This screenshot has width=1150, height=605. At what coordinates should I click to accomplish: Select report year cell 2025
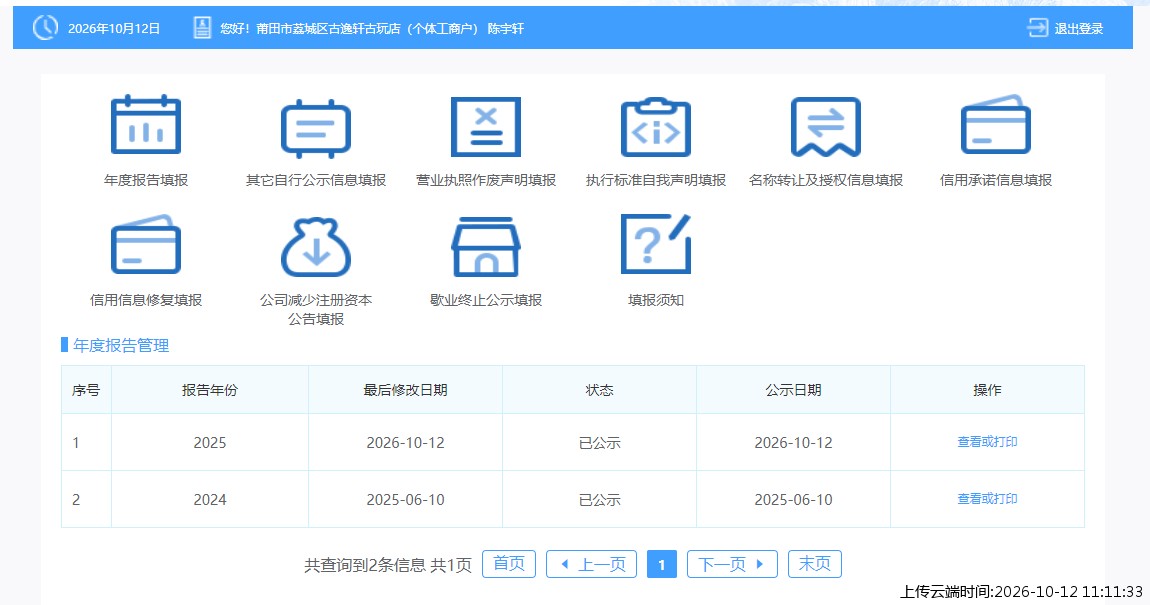coord(210,442)
